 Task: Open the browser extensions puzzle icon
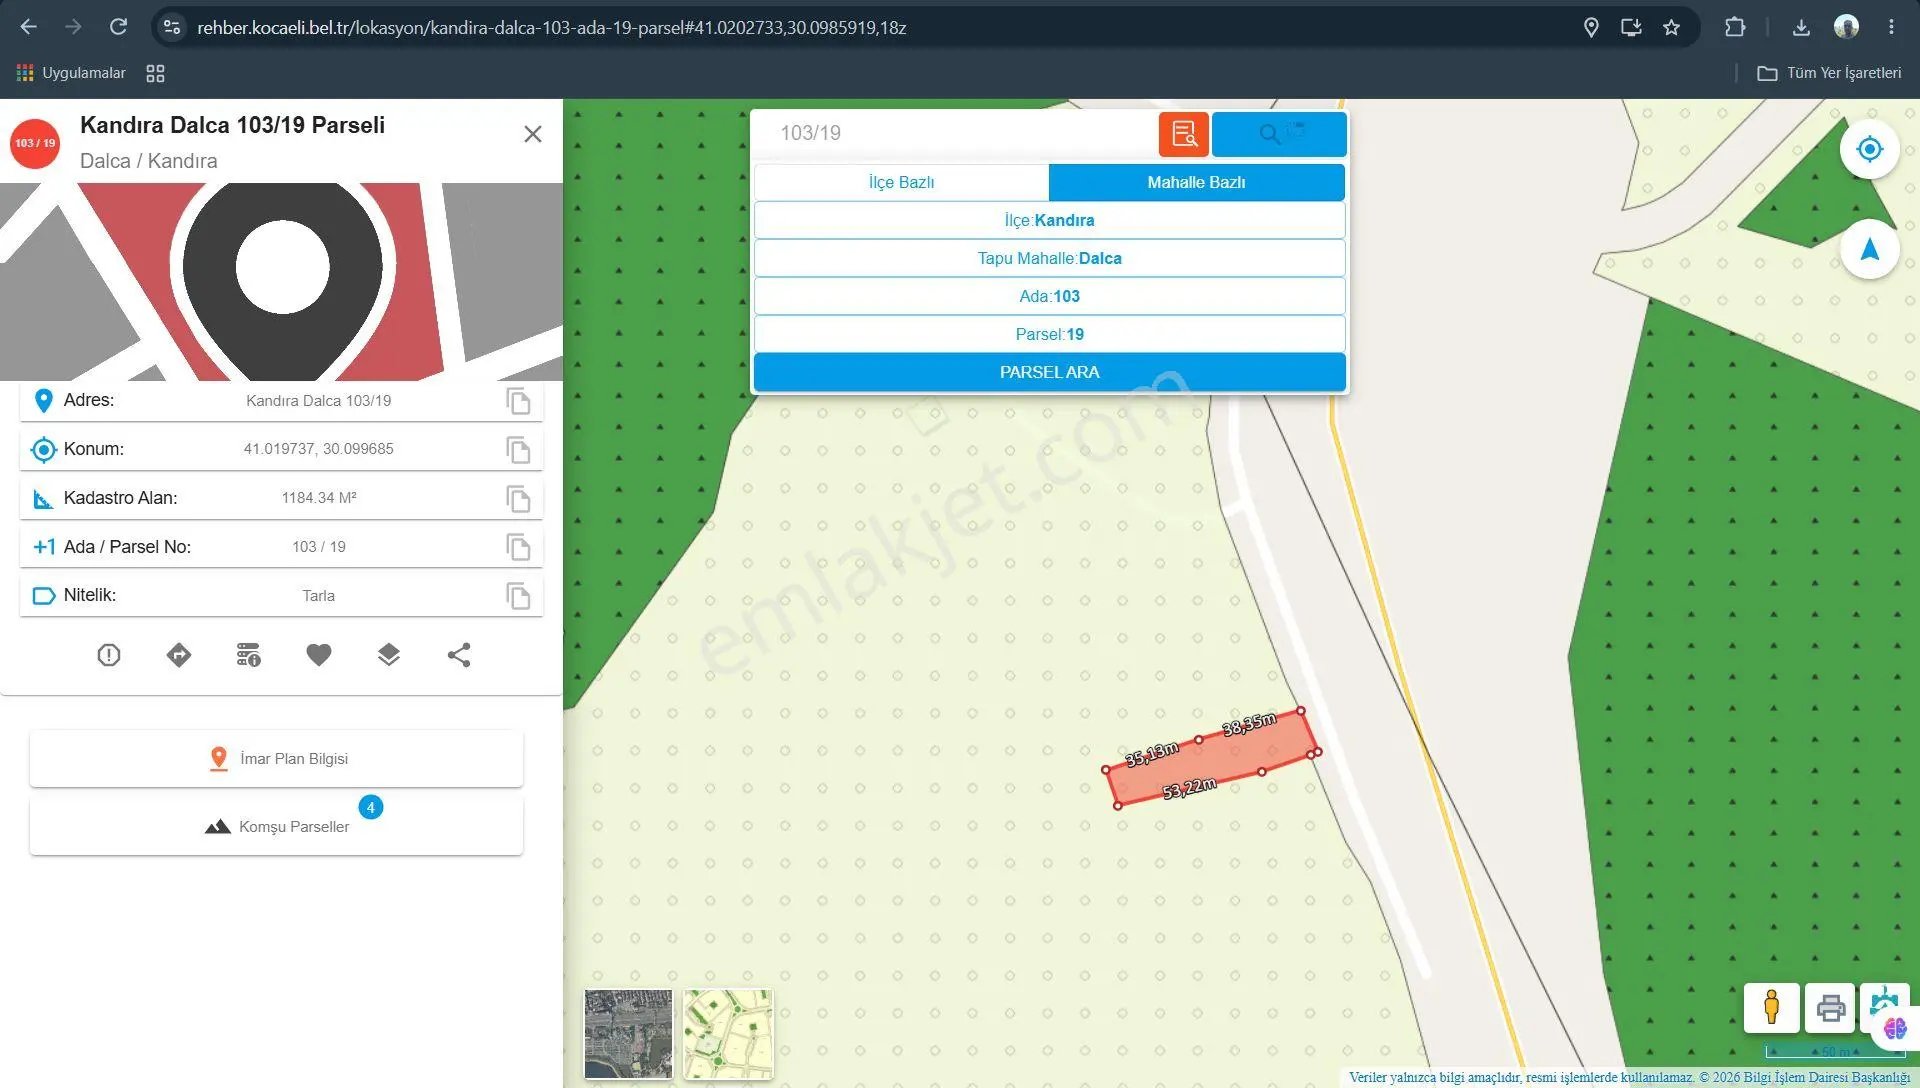[x=1735, y=28]
